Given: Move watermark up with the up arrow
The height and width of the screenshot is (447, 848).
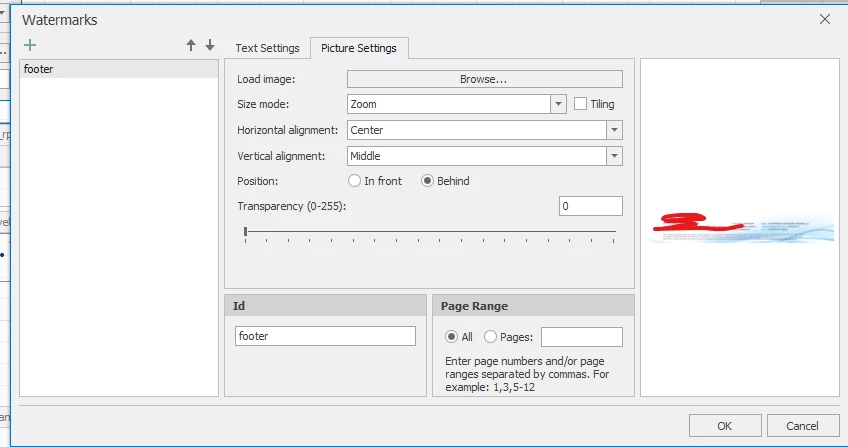Looking at the screenshot, I should click(x=191, y=46).
